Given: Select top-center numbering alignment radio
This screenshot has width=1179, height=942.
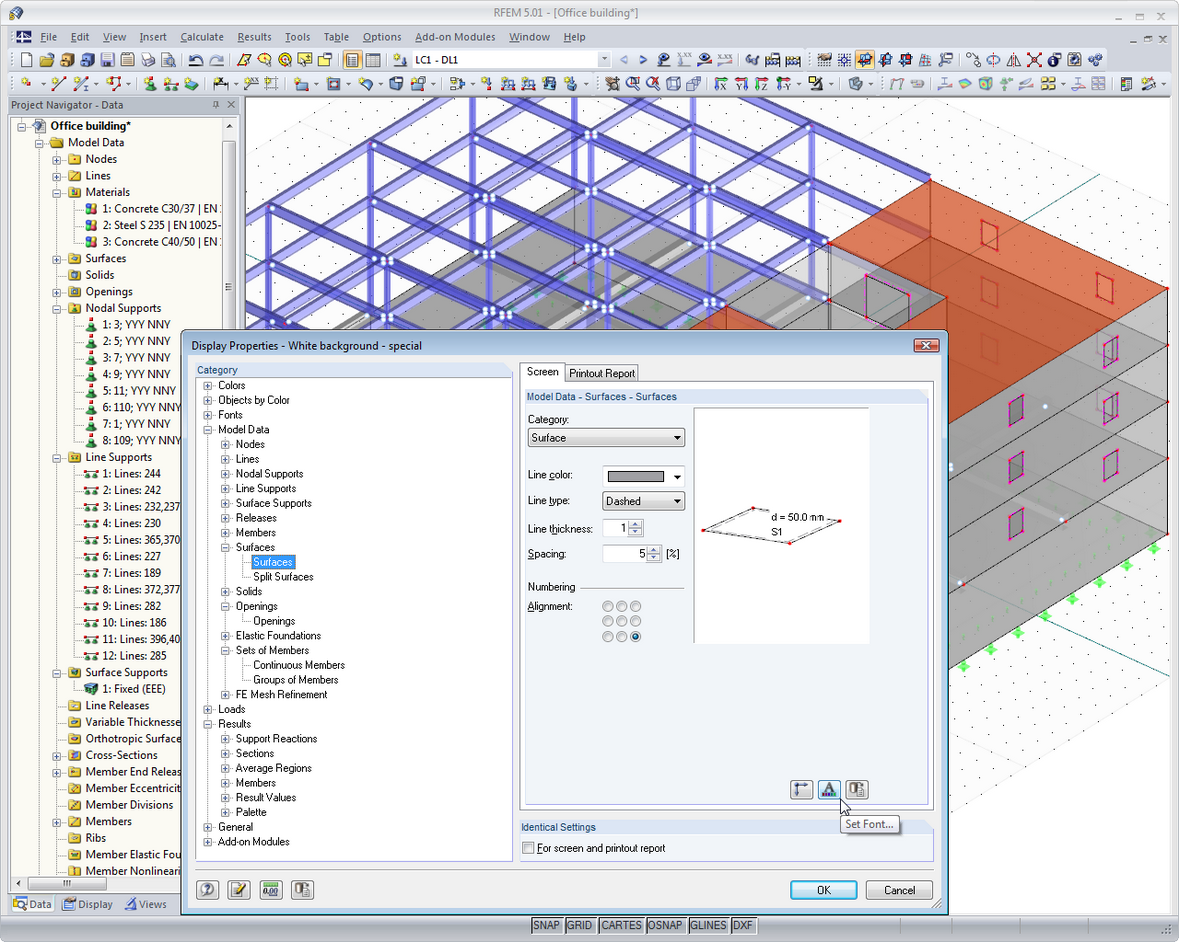Looking at the screenshot, I should pyautogui.click(x=622, y=606).
